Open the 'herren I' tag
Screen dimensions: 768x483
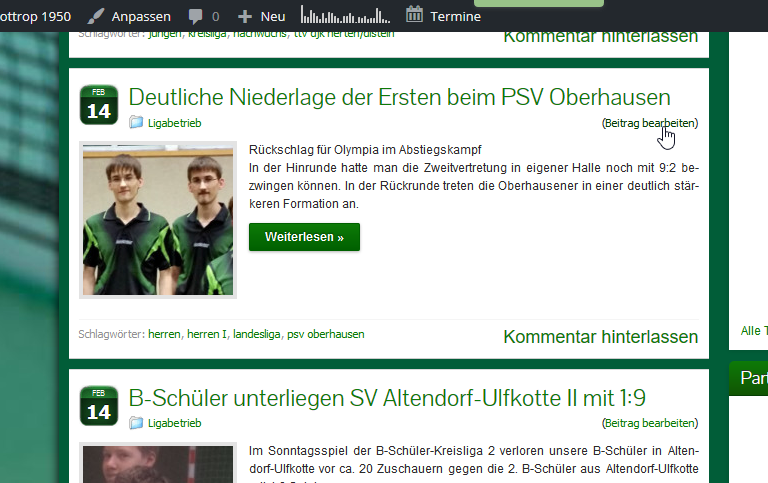pos(207,334)
